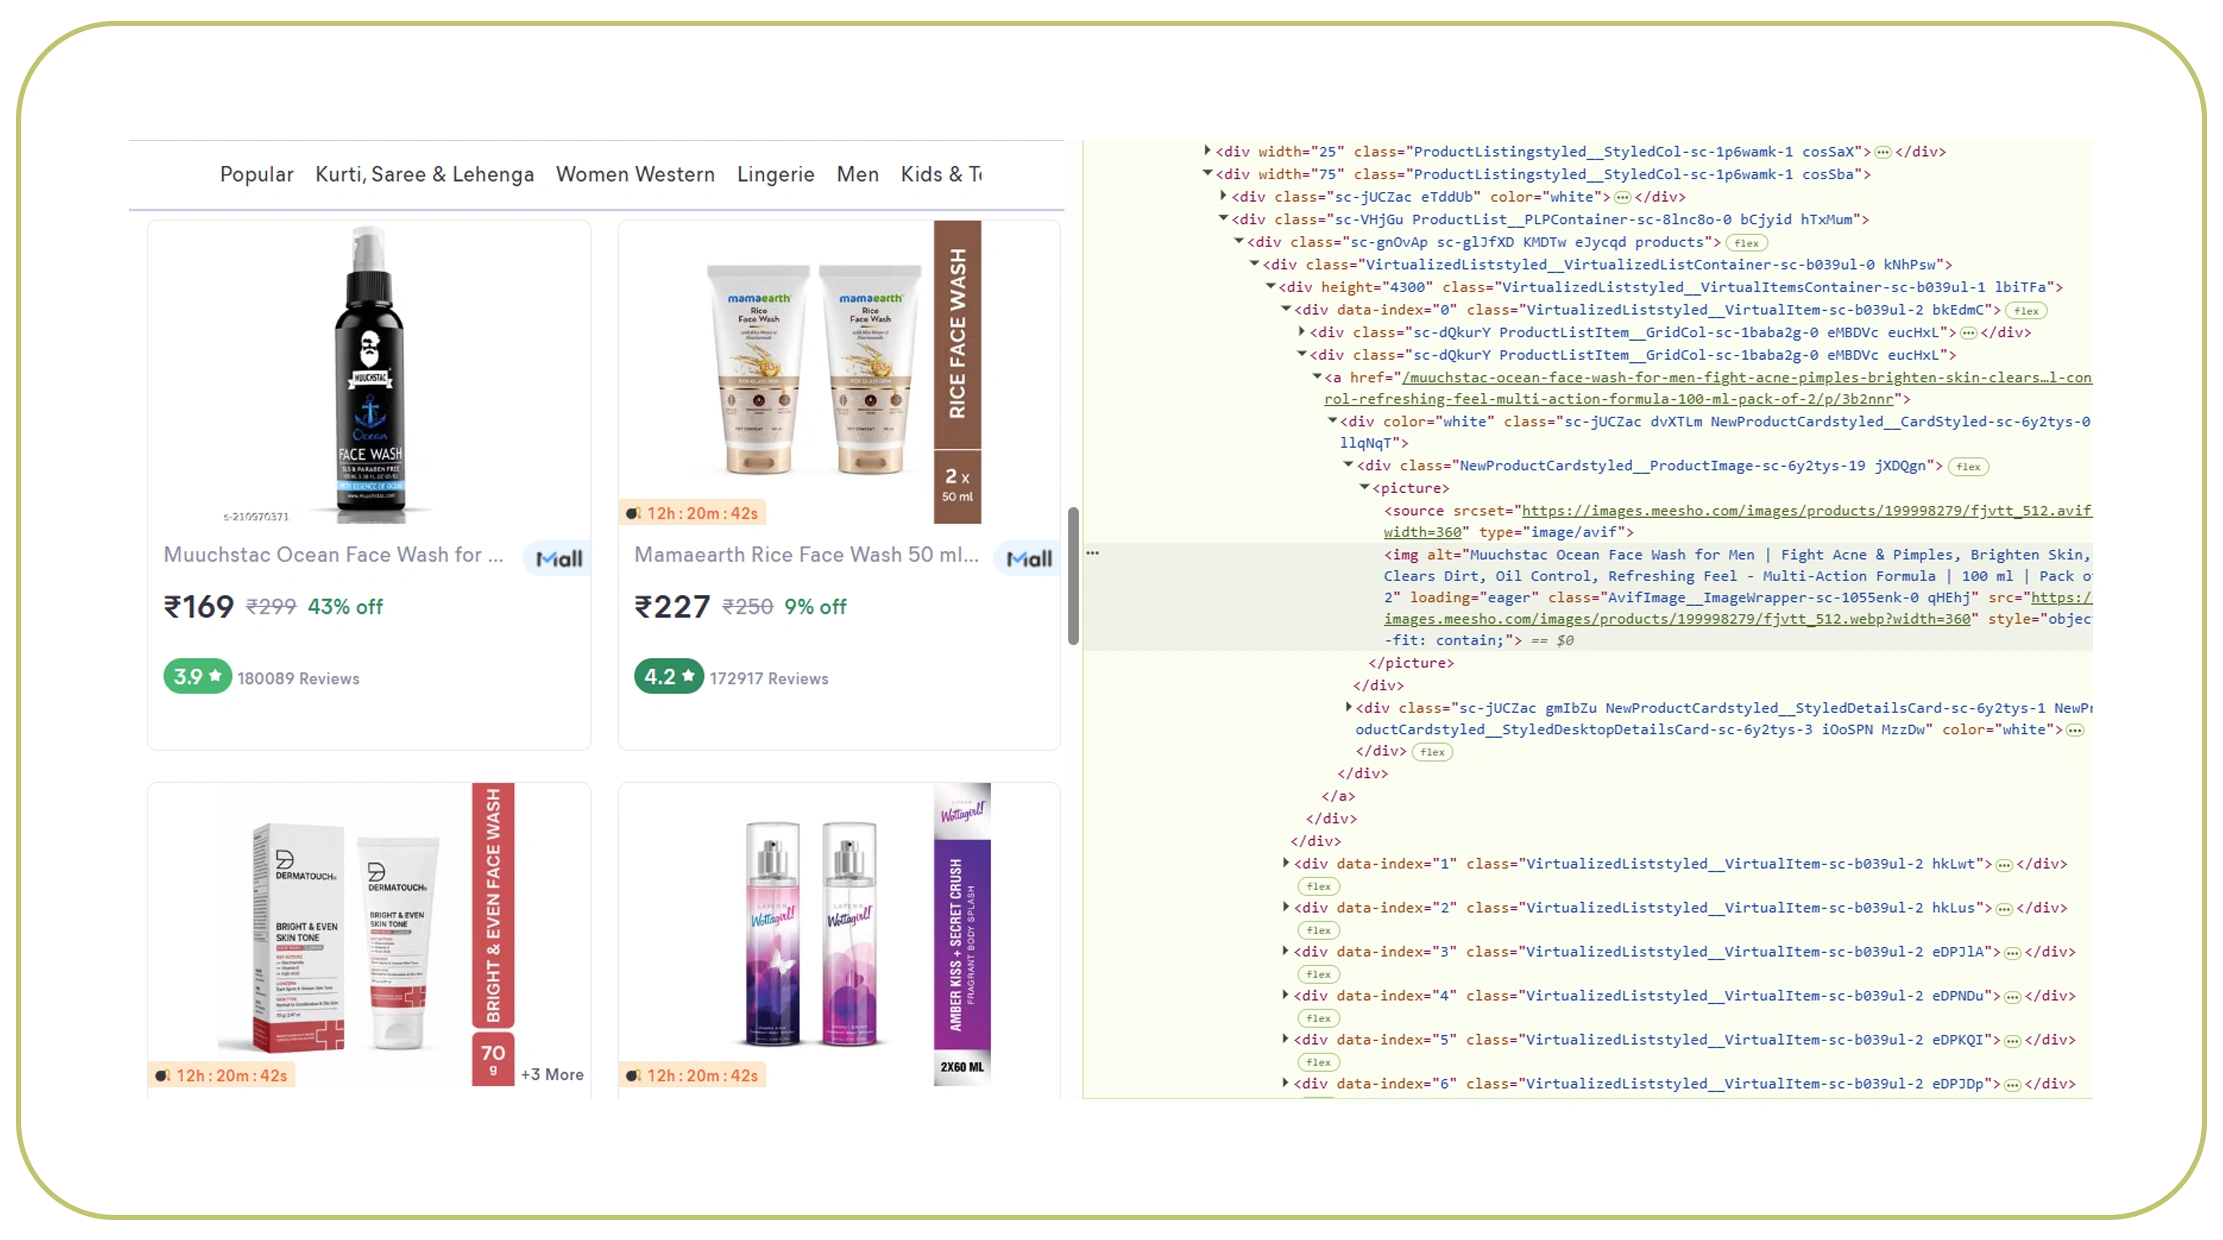
Task: Open the fjvtt_512.avif srcset link
Action: point(1738,521)
